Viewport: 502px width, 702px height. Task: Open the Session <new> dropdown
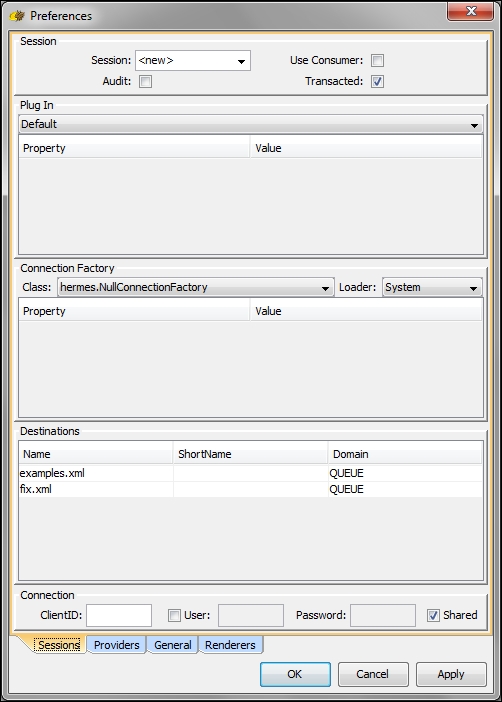(x=193, y=60)
